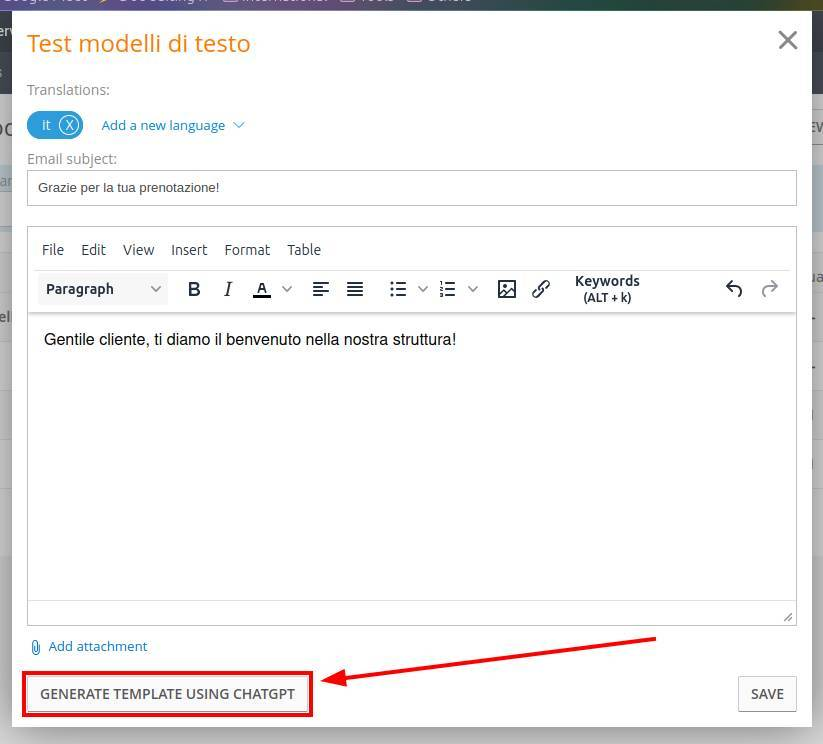
Task: Insert a bullet list
Action: click(398, 289)
